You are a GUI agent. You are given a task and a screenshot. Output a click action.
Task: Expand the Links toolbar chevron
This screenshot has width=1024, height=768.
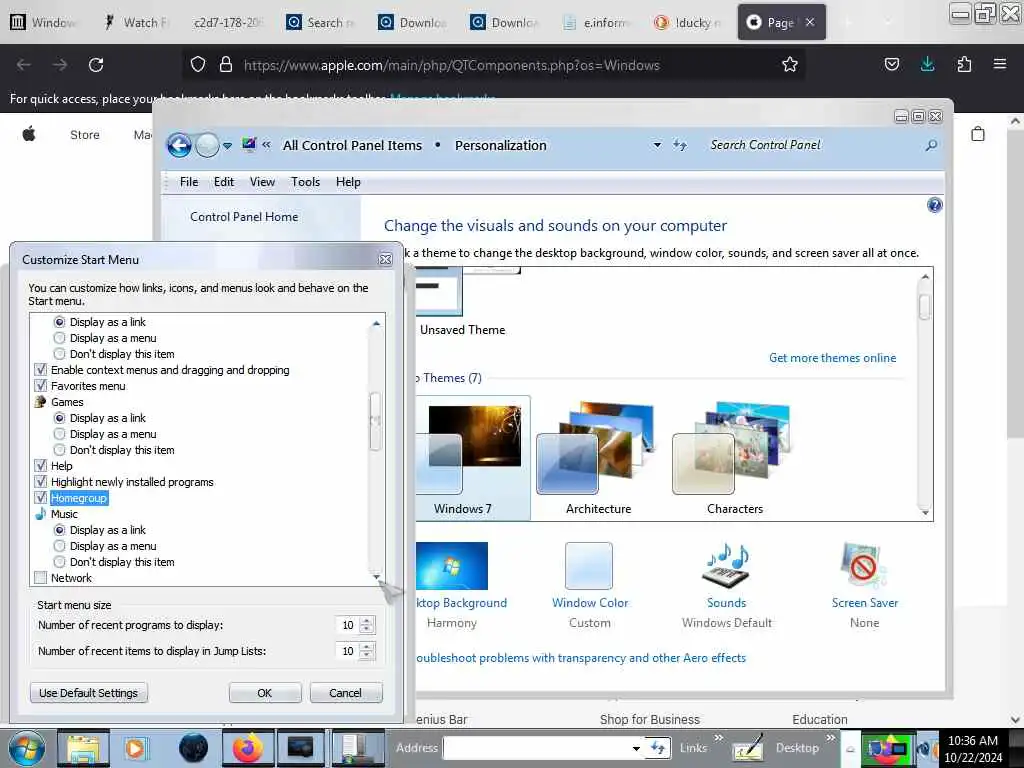[718, 738]
